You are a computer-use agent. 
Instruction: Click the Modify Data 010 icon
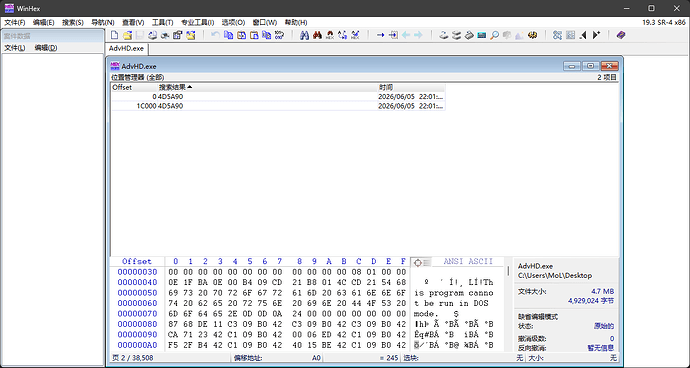tap(279, 35)
